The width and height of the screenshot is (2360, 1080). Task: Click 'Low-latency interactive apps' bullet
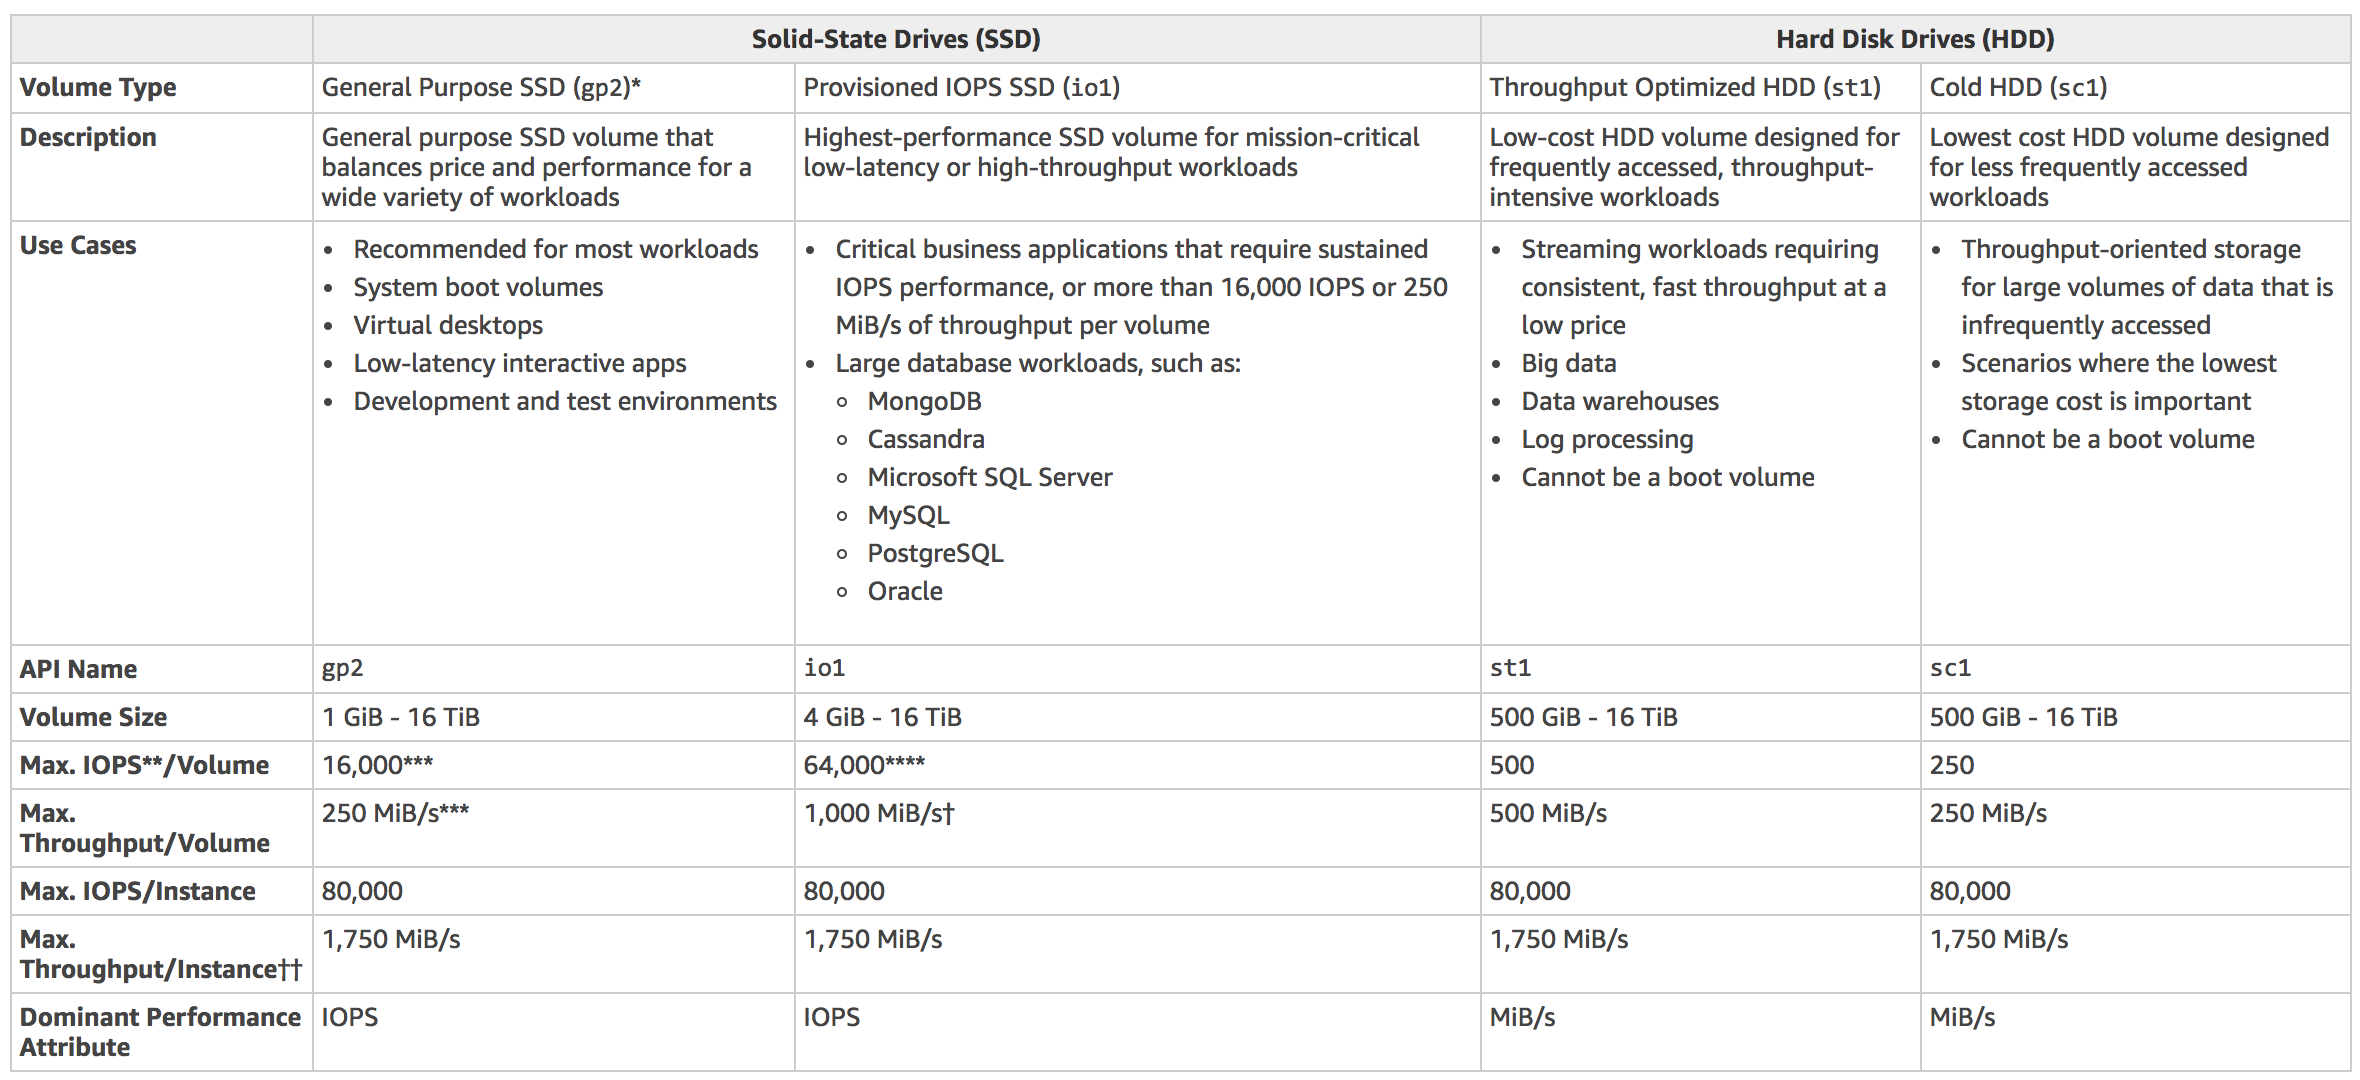(520, 363)
